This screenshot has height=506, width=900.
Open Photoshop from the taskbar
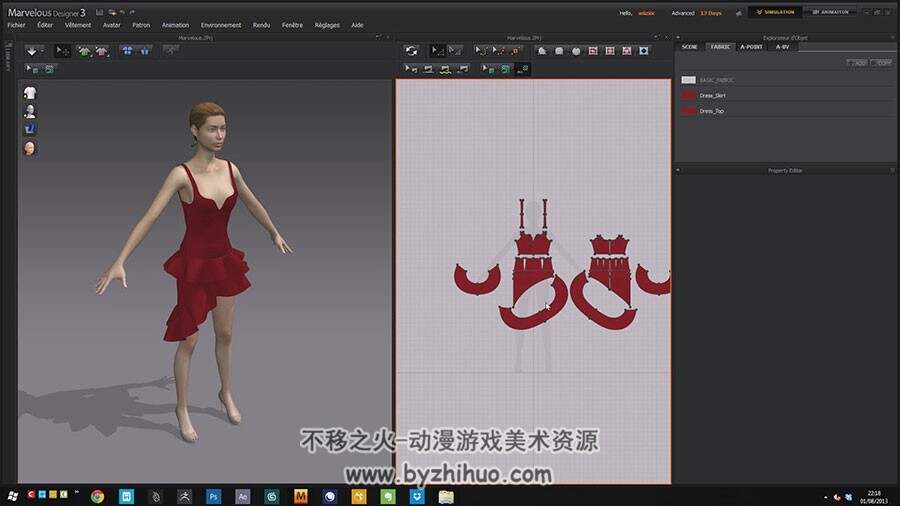[x=214, y=496]
